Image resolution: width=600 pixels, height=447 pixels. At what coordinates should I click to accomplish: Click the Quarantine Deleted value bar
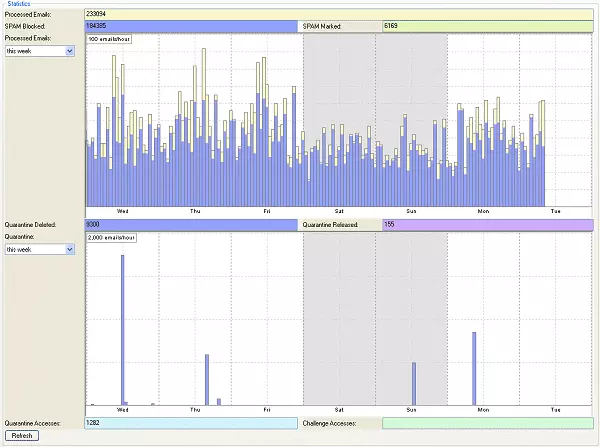[191, 225]
